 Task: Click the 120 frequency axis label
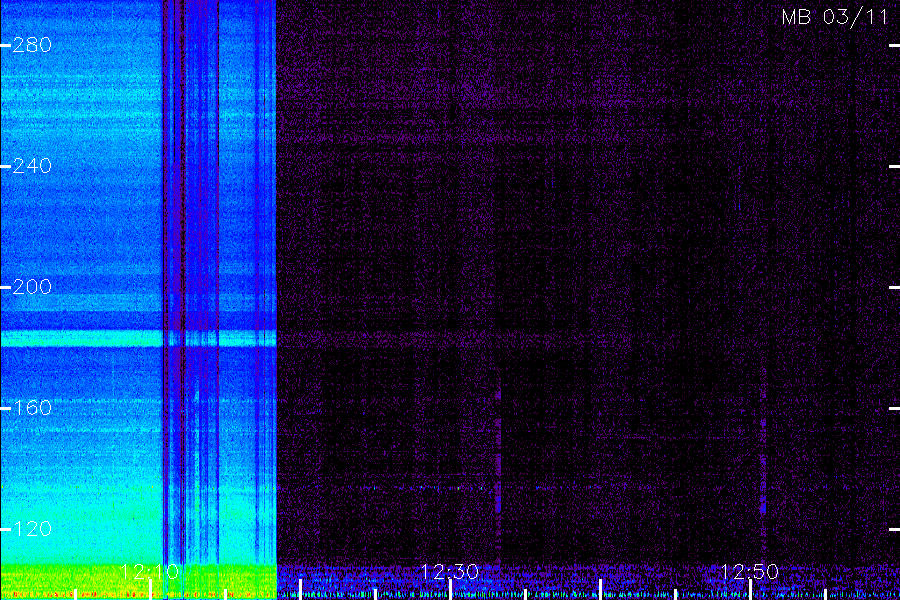(32, 528)
